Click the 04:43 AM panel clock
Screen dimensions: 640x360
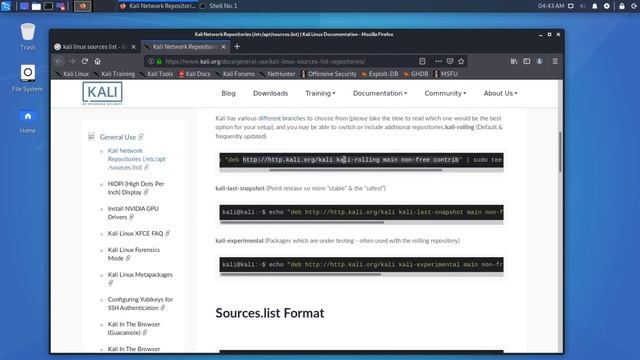pos(551,6)
